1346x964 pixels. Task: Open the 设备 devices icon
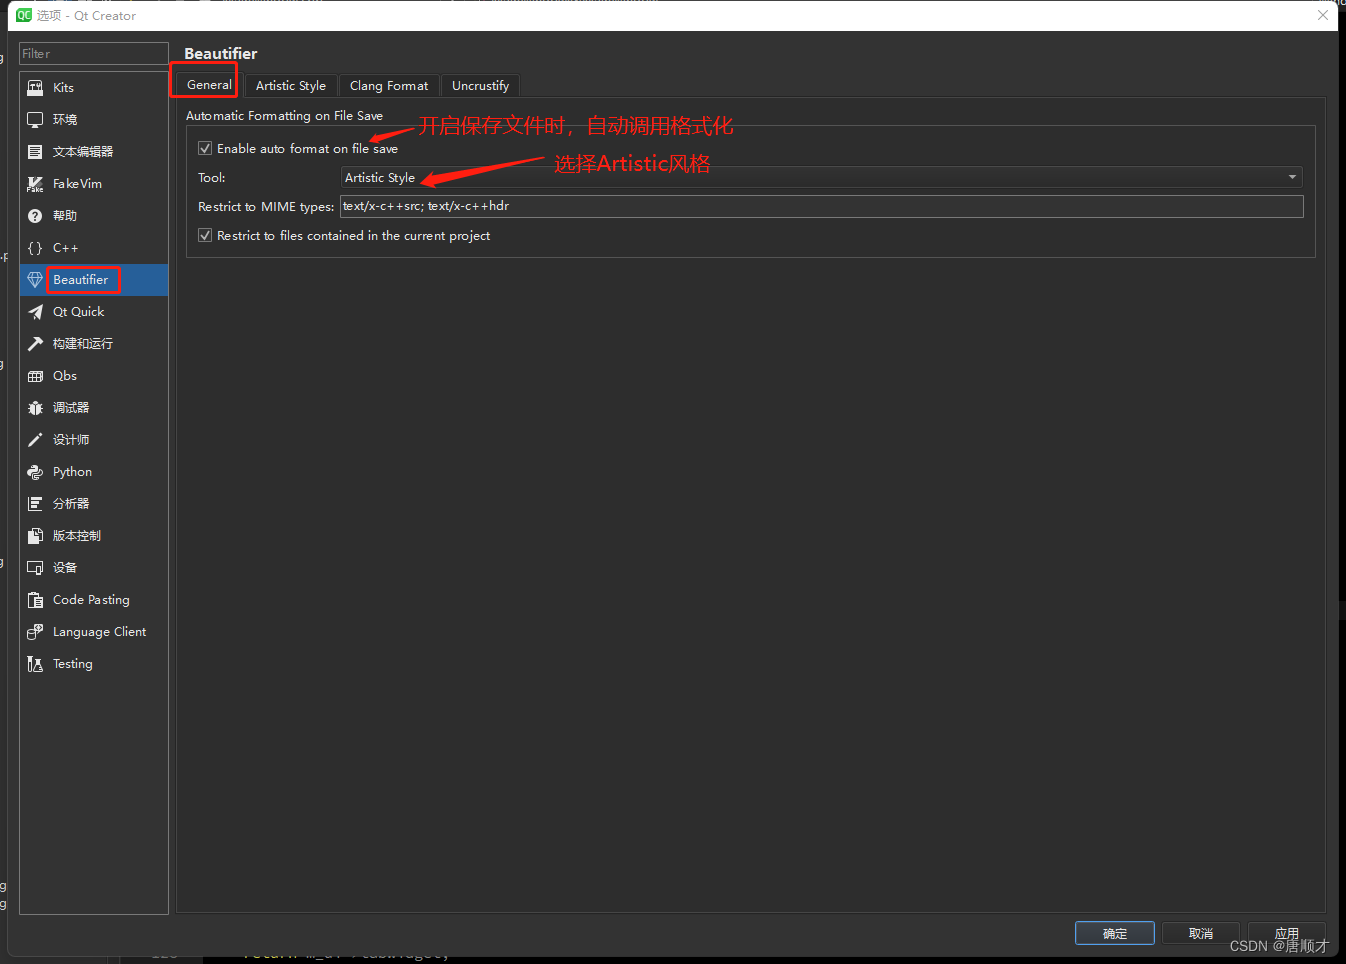pyautogui.click(x=35, y=568)
